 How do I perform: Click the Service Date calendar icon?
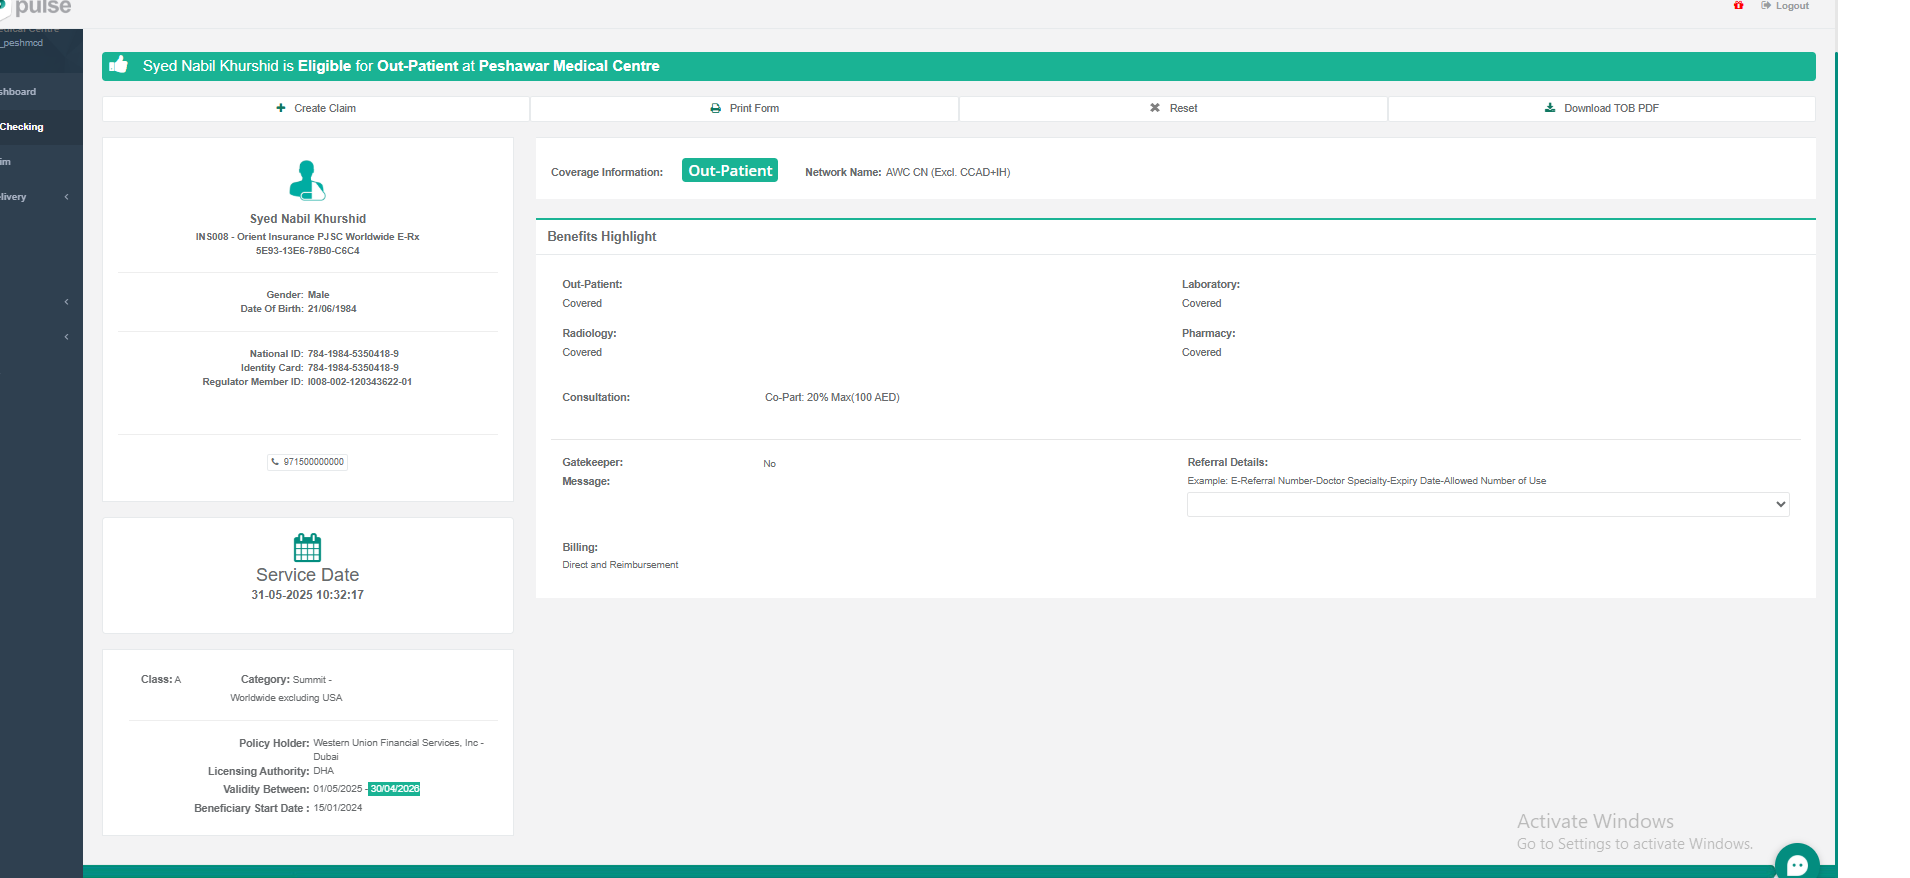pos(307,547)
